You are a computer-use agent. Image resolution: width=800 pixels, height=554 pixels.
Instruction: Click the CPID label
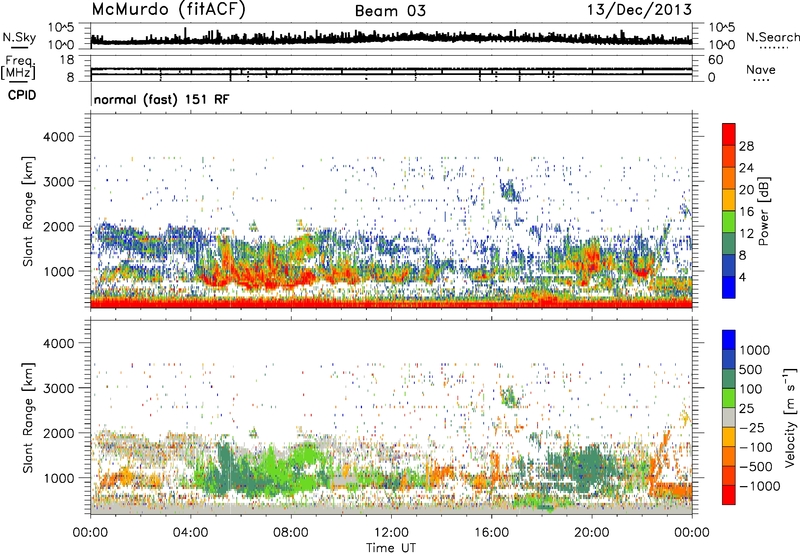22,95
